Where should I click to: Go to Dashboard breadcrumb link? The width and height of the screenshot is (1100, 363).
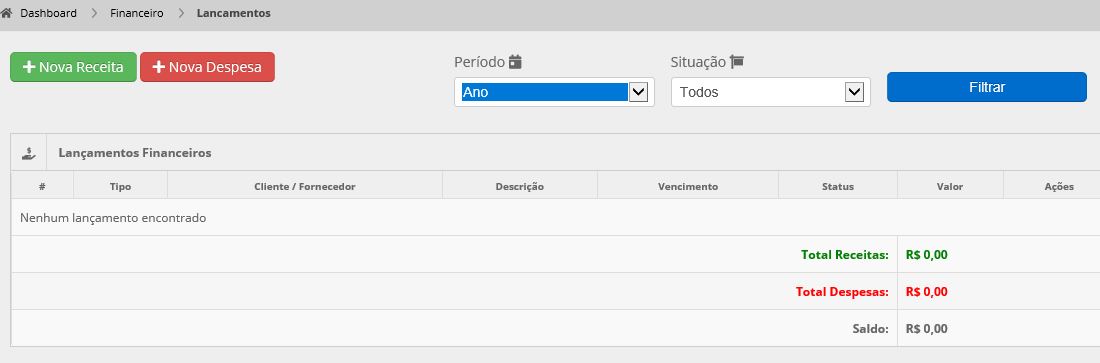click(48, 13)
